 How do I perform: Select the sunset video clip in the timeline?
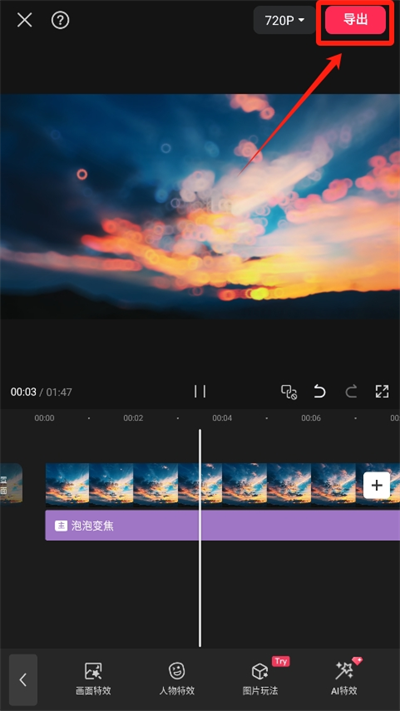tap(222, 484)
